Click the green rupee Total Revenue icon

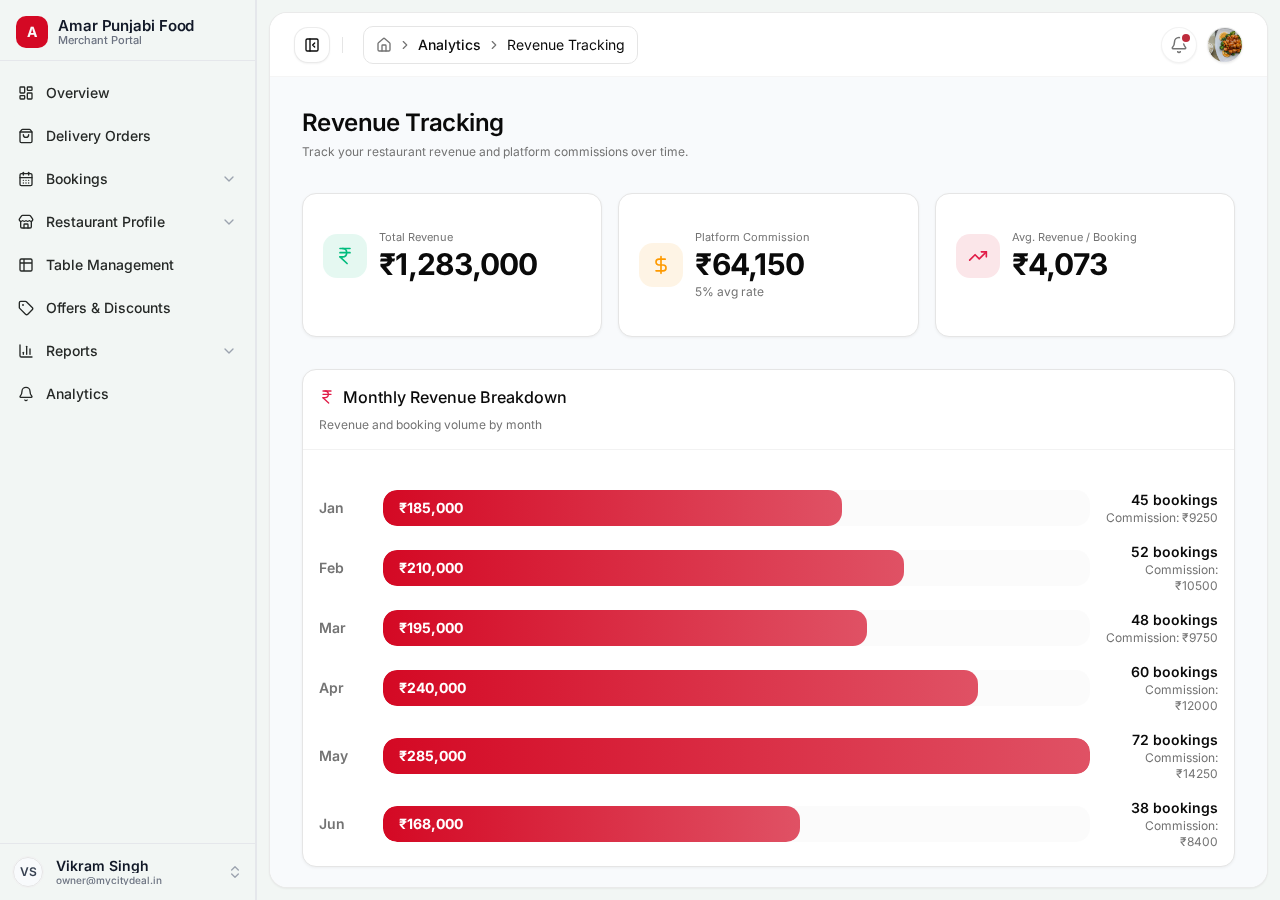click(x=345, y=256)
